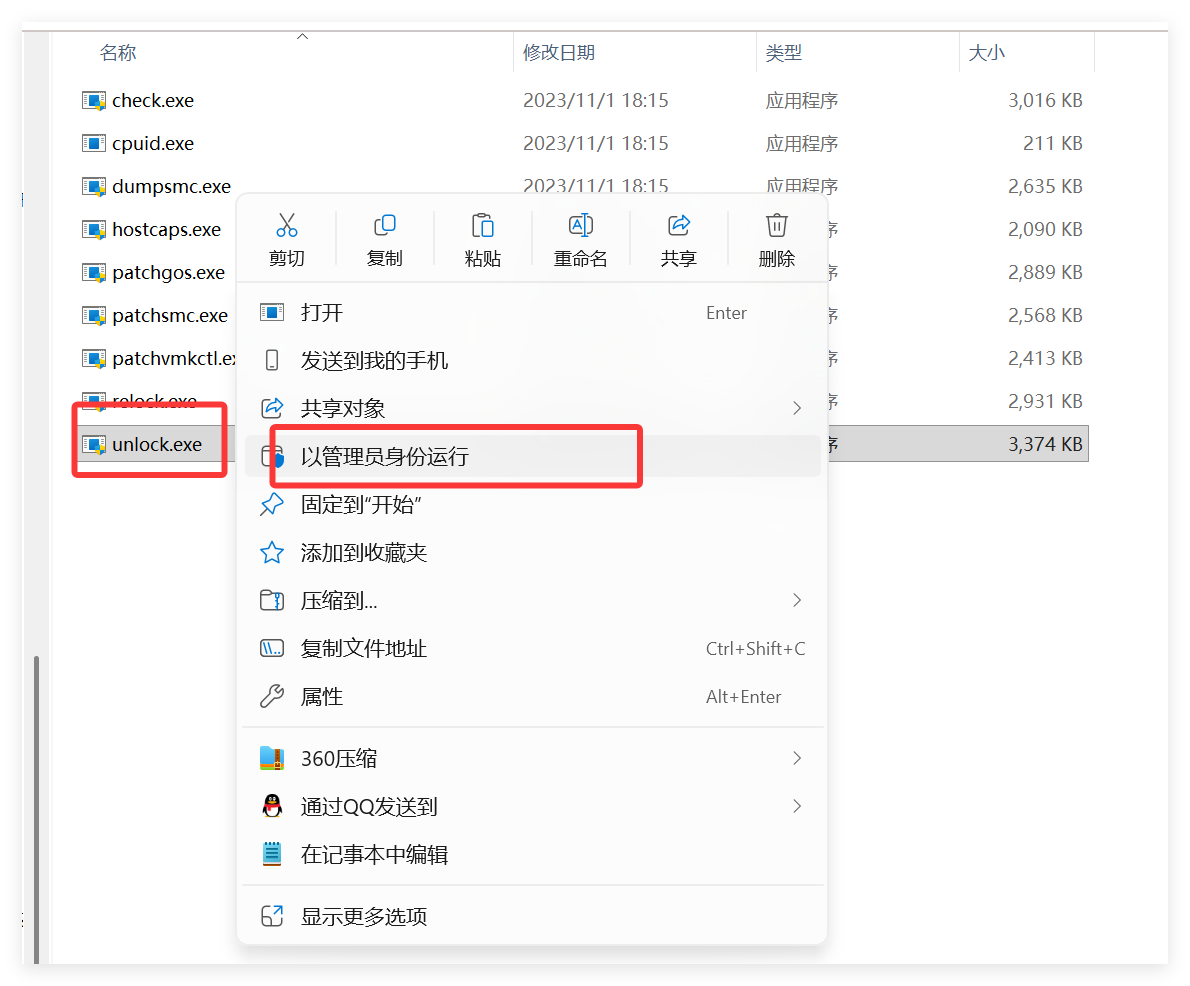The width and height of the screenshot is (1190, 986).
Task: Click the left pane vertical scrollbar
Action: click(x=36, y=809)
